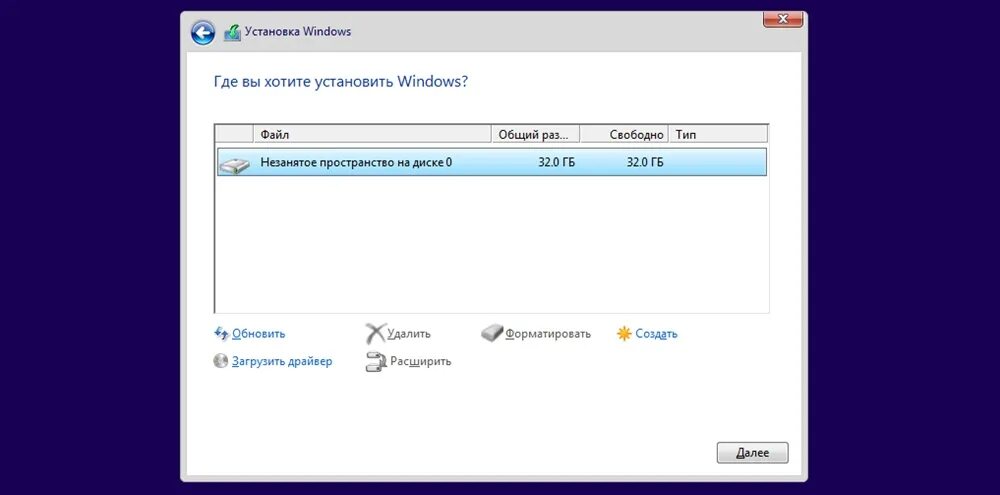Open the Загрузить драйвер link
Screen dimensions: 1000x495
[x=282, y=361]
